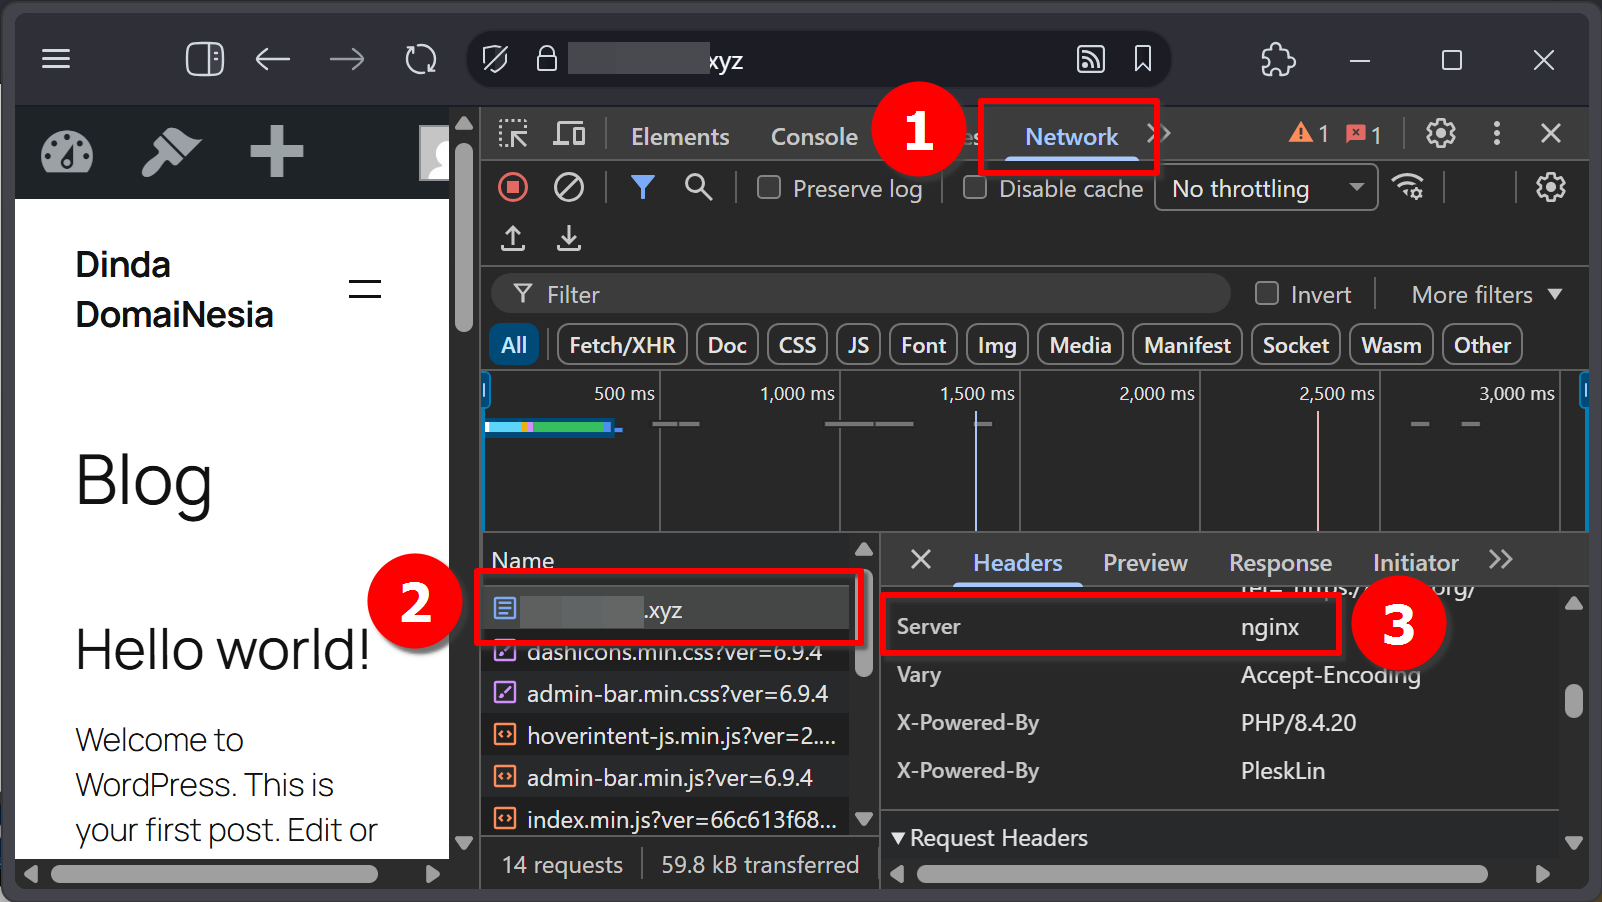Screen dimensions: 1602x902
Task: Open network conditions wifi icon
Action: click(1409, 187)
